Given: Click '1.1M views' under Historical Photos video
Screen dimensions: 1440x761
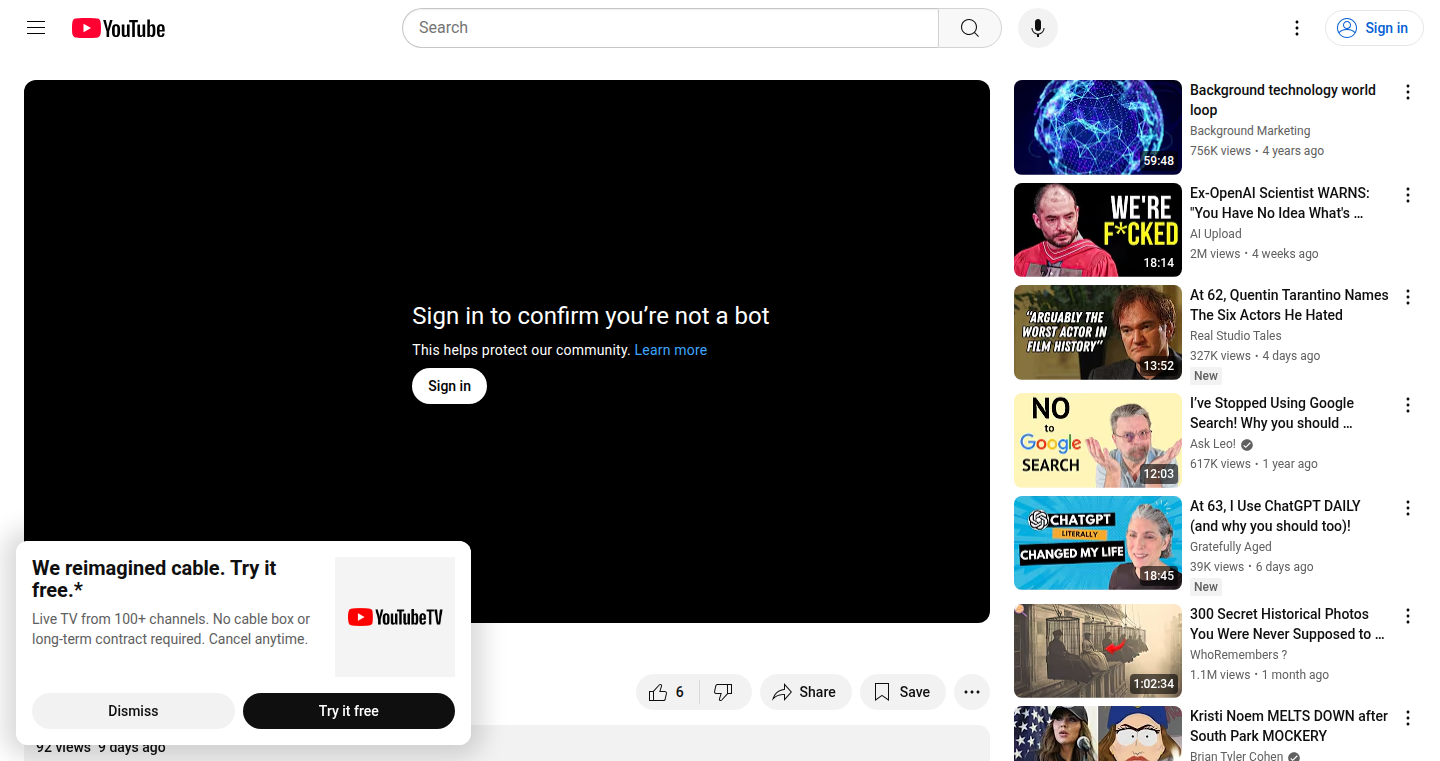Looking at the screenshot, I should (1220, 675).
